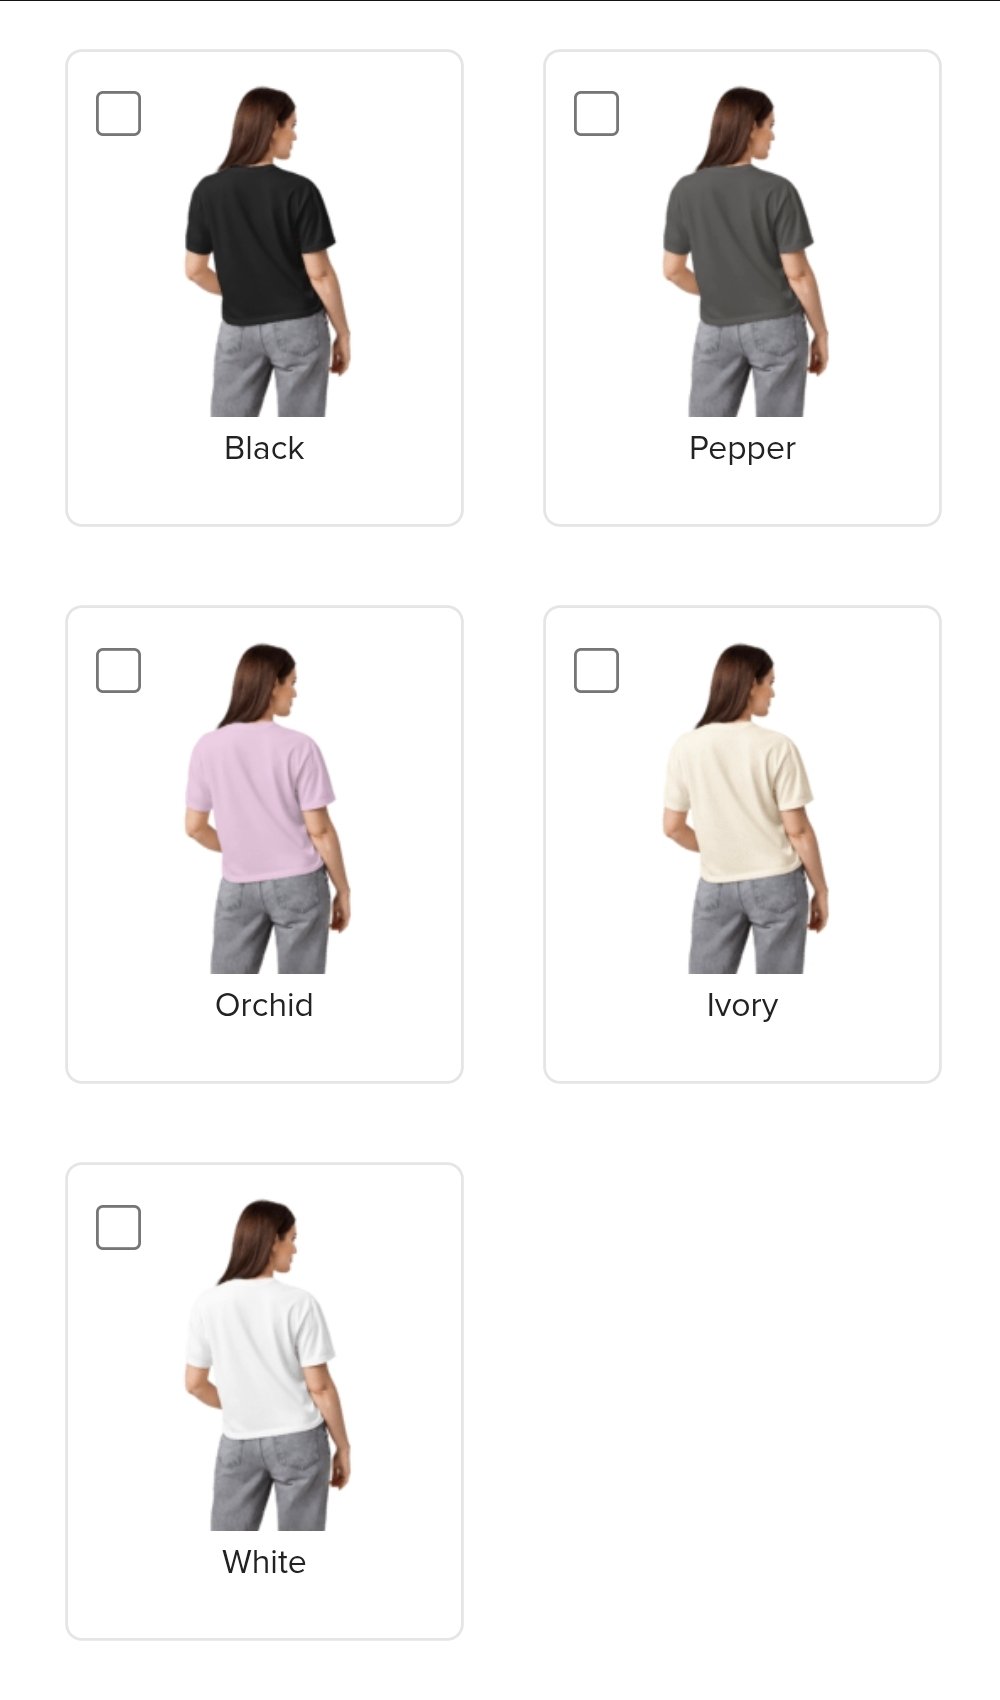Click the "Pepper" color label
Image resolution: width=1000 pixels, height=1700 pixels.
coord(742,449)
